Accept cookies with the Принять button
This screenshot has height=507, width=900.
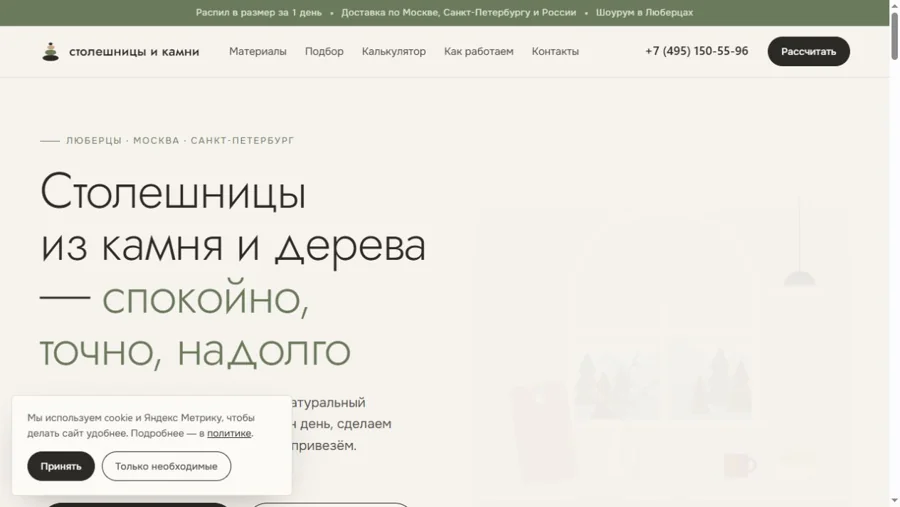click(61, 466)
